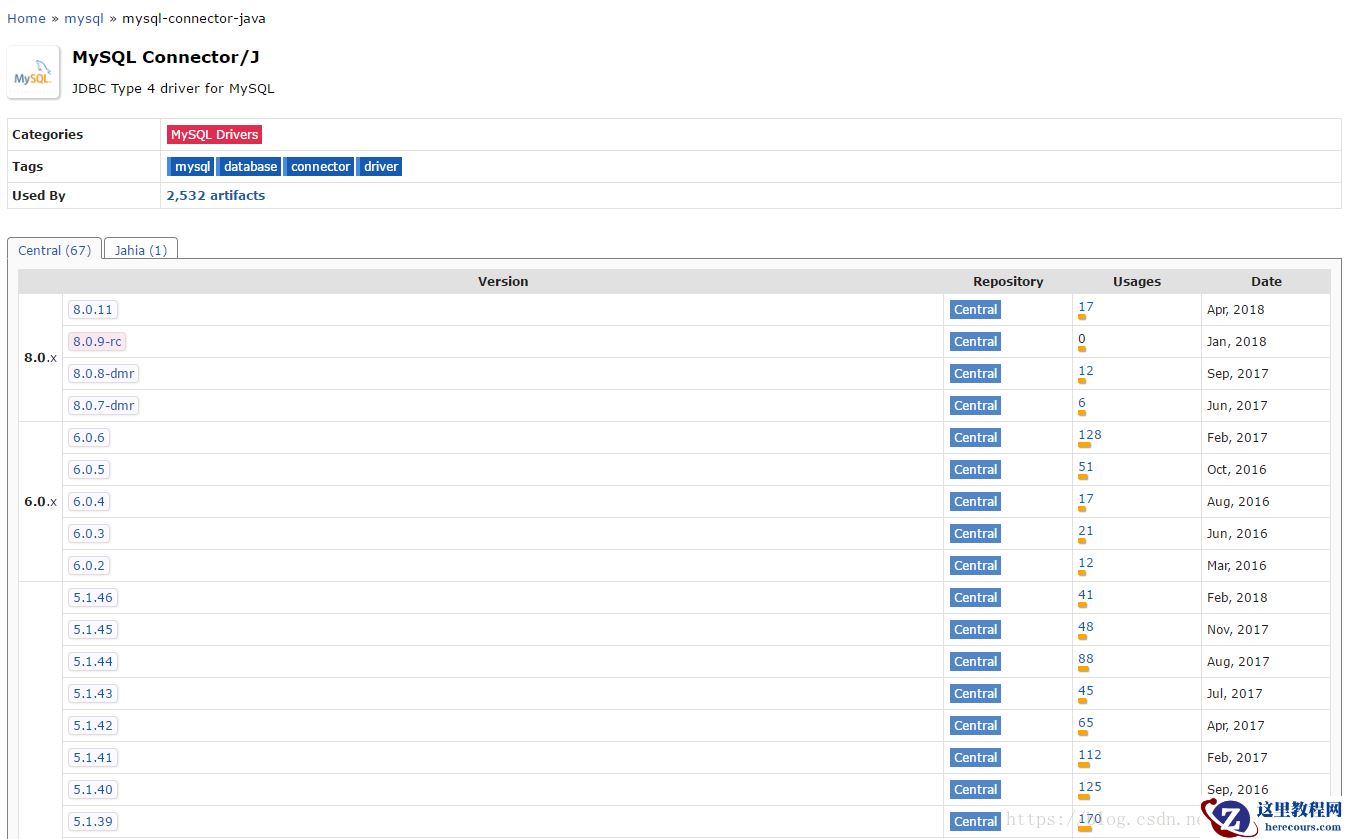Go to Home breadcrumb
Image resolution: width=1347 pixels, height=839 pixels.
(x=26, y=18)
